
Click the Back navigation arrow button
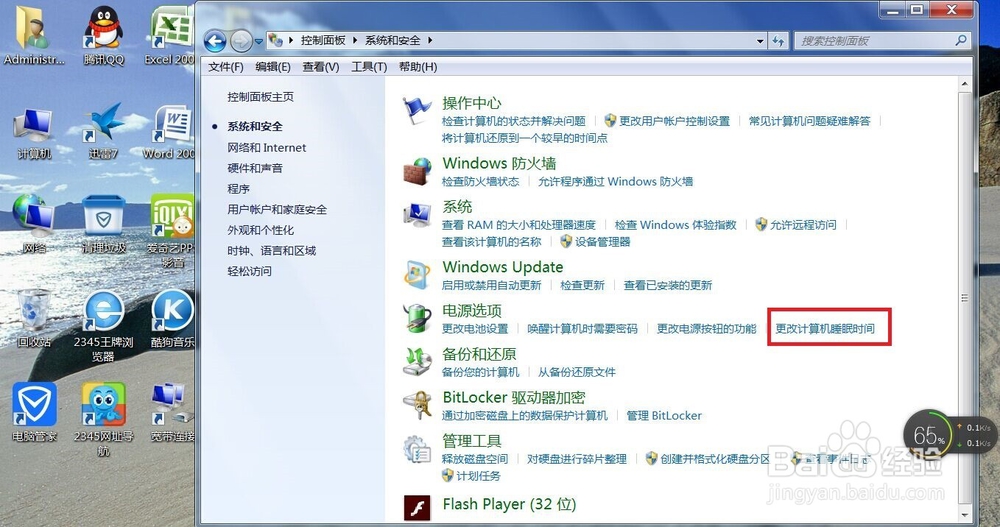(215, 41)
